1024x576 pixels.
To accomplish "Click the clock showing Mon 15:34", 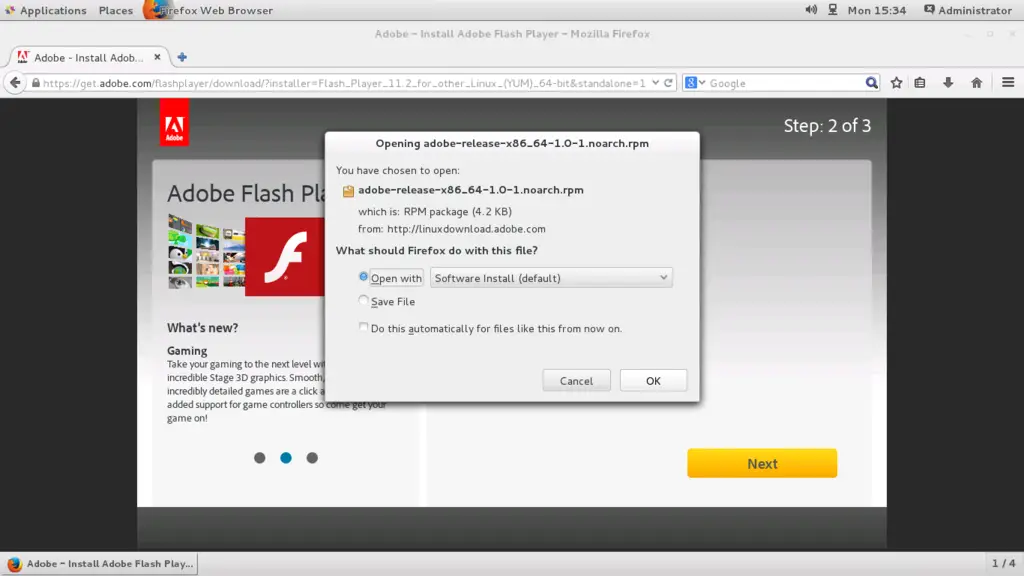I will 876,10.
